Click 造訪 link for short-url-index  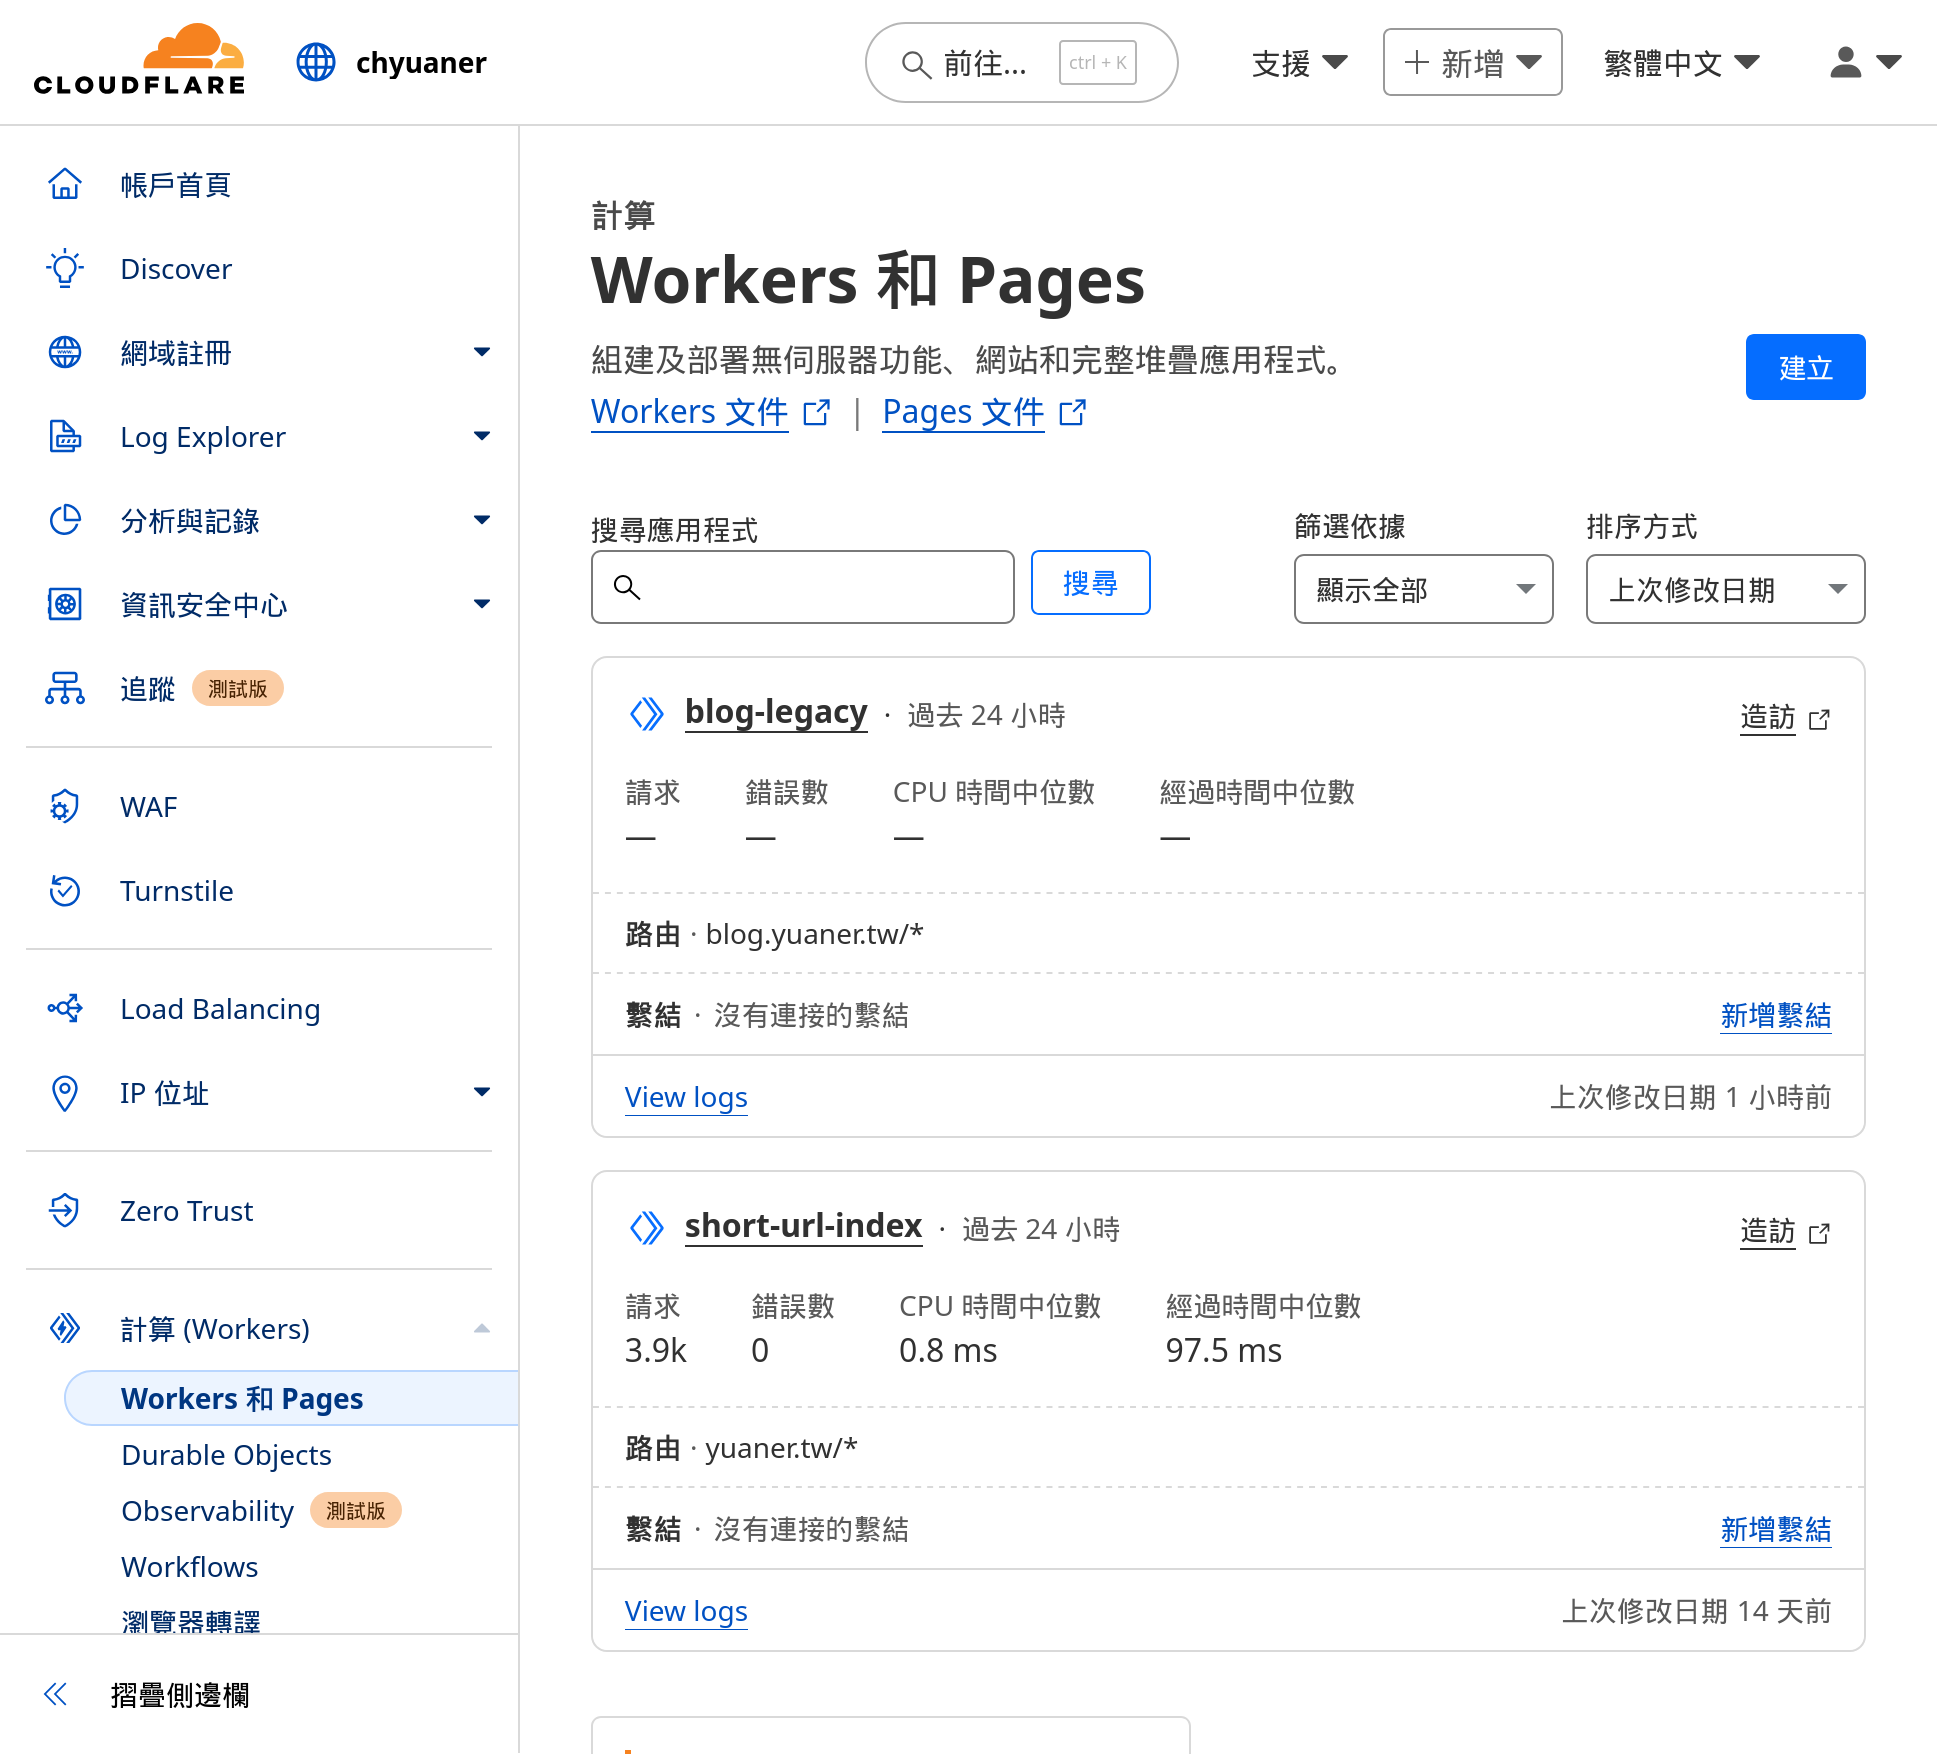click(1767, 1232)
